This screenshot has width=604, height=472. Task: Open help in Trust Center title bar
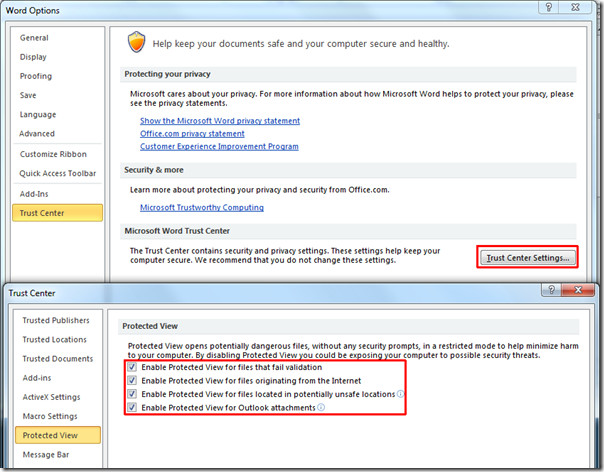551,290
